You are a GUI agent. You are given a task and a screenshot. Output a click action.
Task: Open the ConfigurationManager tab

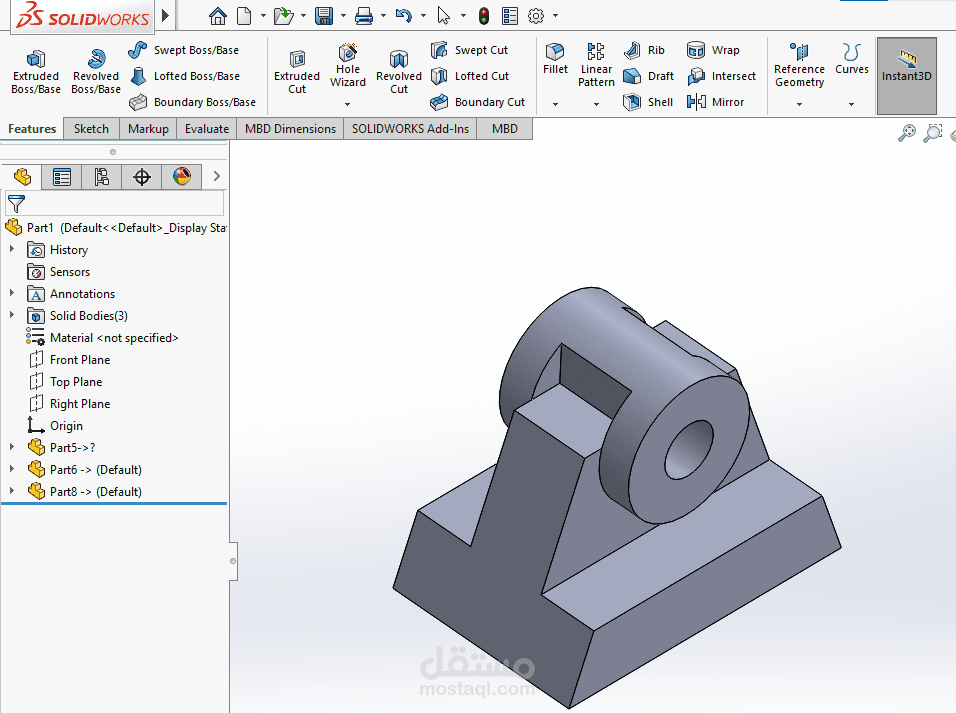point(101,177)
